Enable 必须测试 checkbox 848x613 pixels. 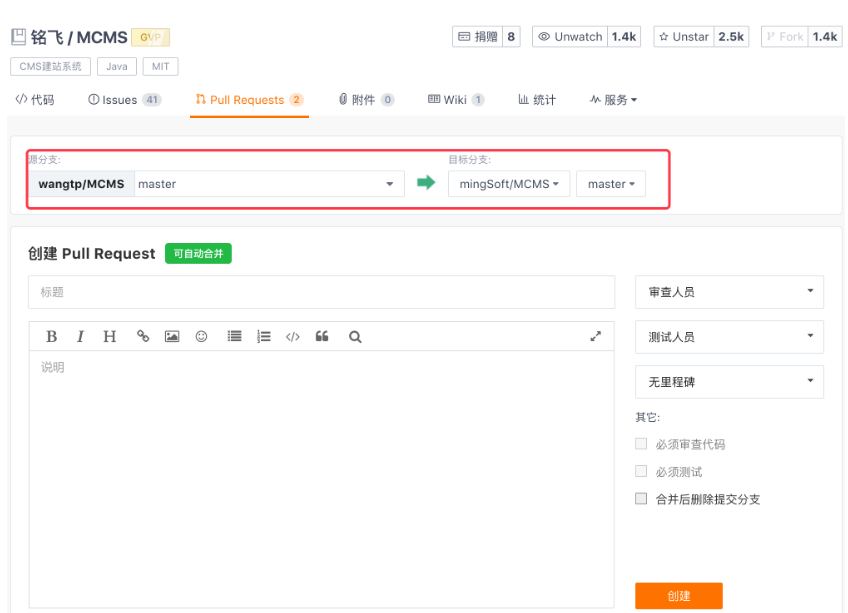click(641, 471)
